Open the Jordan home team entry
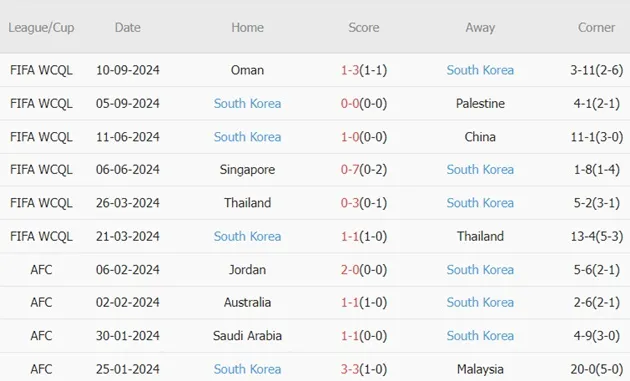630x381 pixels. point(248,269)
